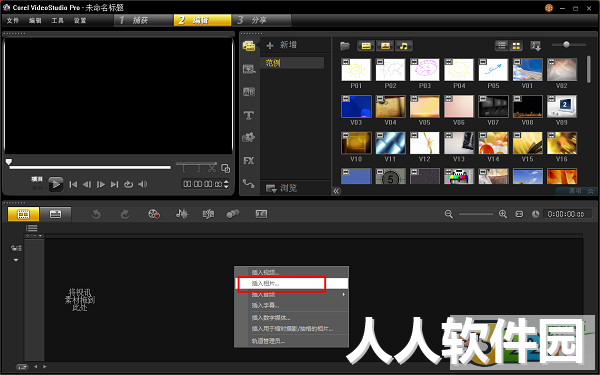The height and width of the screenshot is (375, 600).
Task: Select the P01 sun photo thumbnail
Action: [356, 70]
